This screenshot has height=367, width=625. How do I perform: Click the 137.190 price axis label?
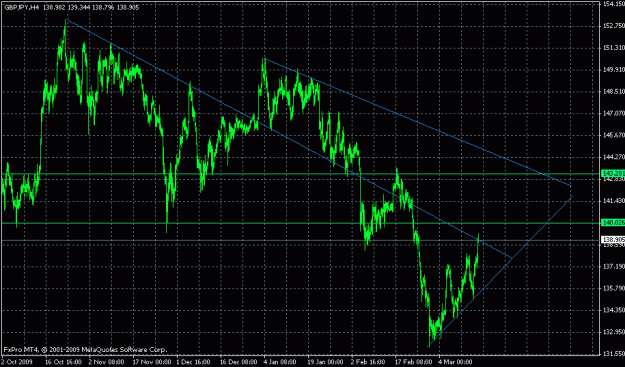(x=613, y=266)
